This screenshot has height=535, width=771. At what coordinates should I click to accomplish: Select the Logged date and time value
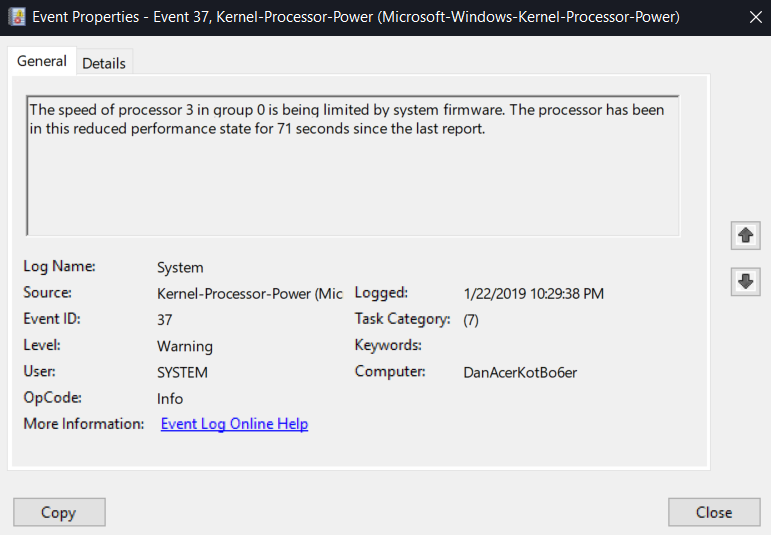click(534, 294)
